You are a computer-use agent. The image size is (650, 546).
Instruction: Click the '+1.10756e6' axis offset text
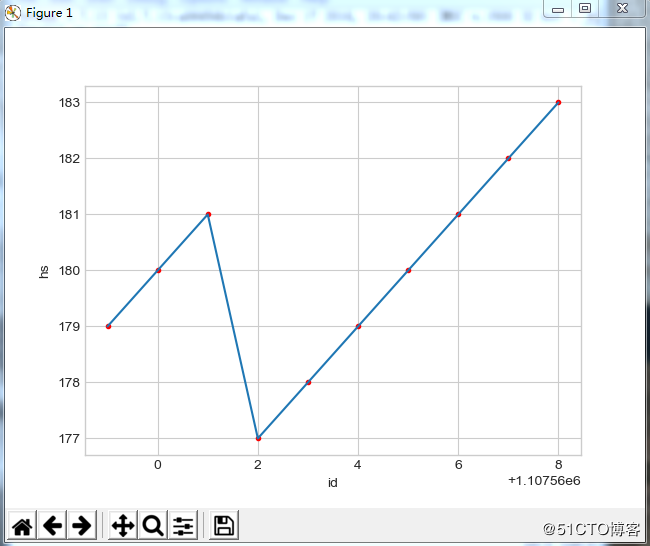click(x=544, y=480)
